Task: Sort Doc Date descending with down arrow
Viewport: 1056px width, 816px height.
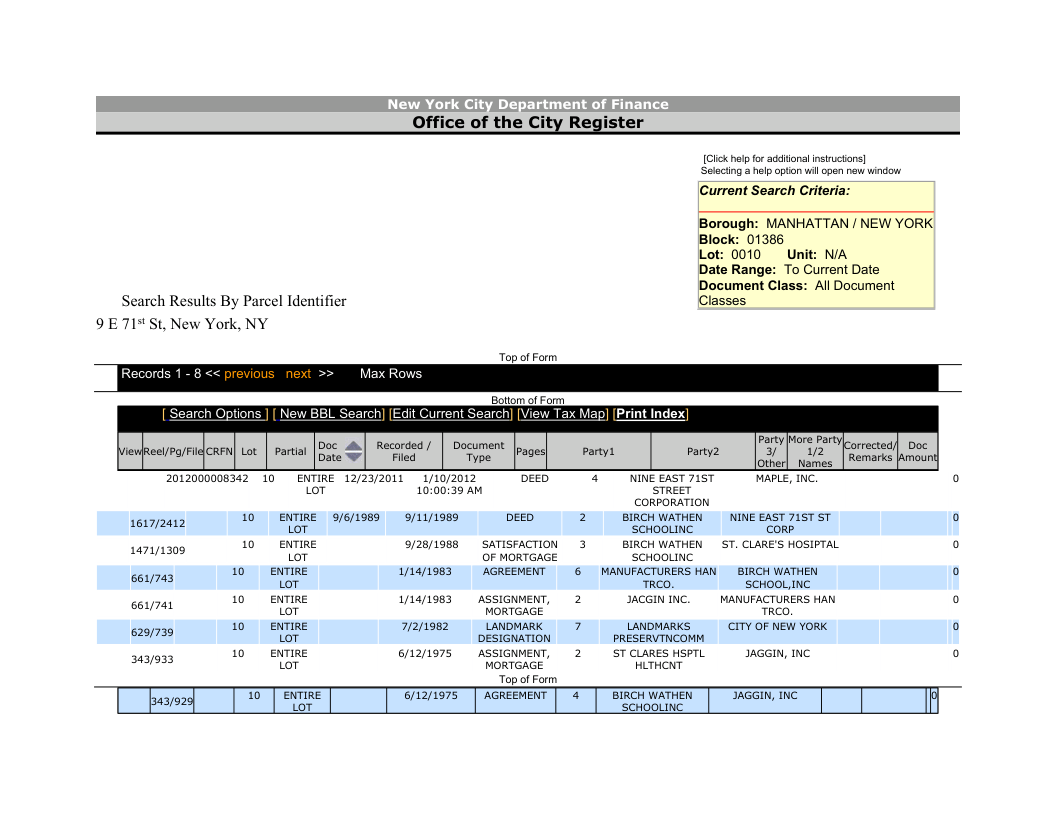Action: pyautogui.click(x=353, y=458)
